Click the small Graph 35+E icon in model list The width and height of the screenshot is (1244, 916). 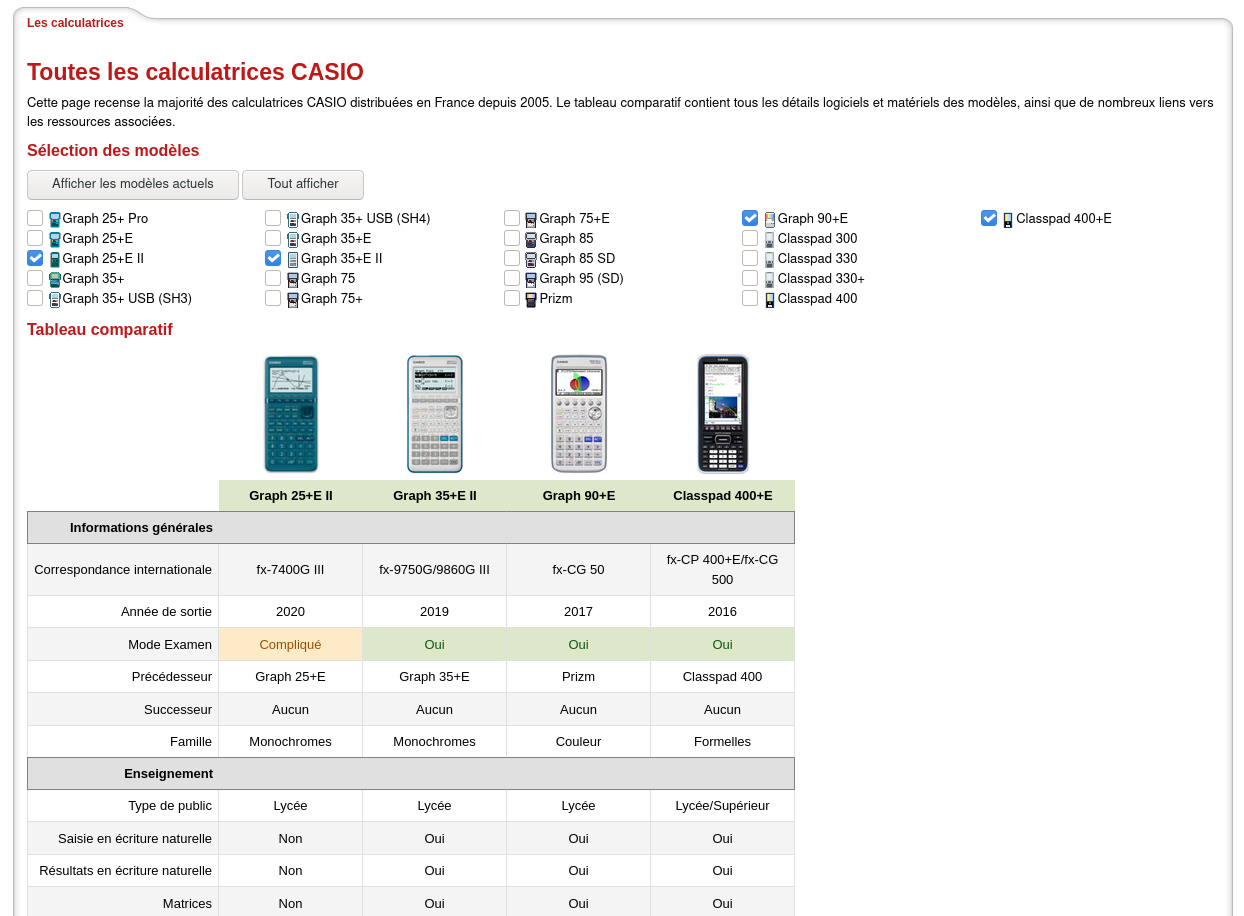click(x=293, y=239)
